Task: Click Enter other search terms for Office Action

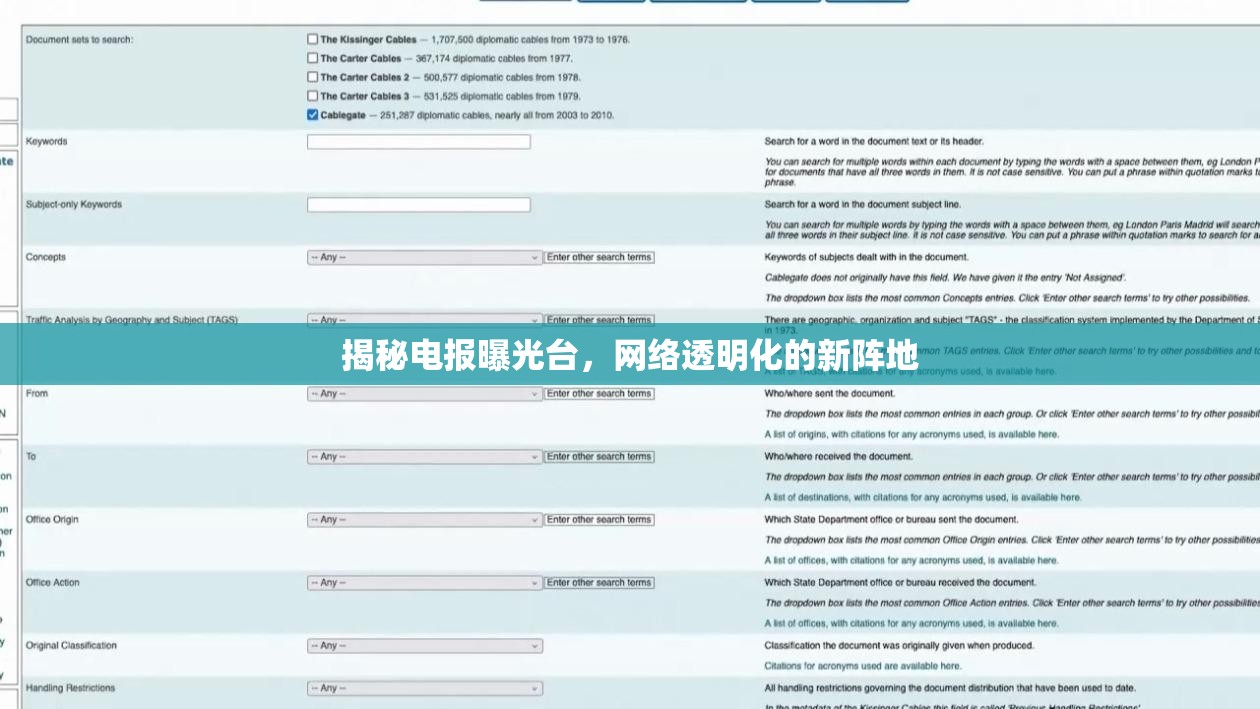Action: (599, 583)
